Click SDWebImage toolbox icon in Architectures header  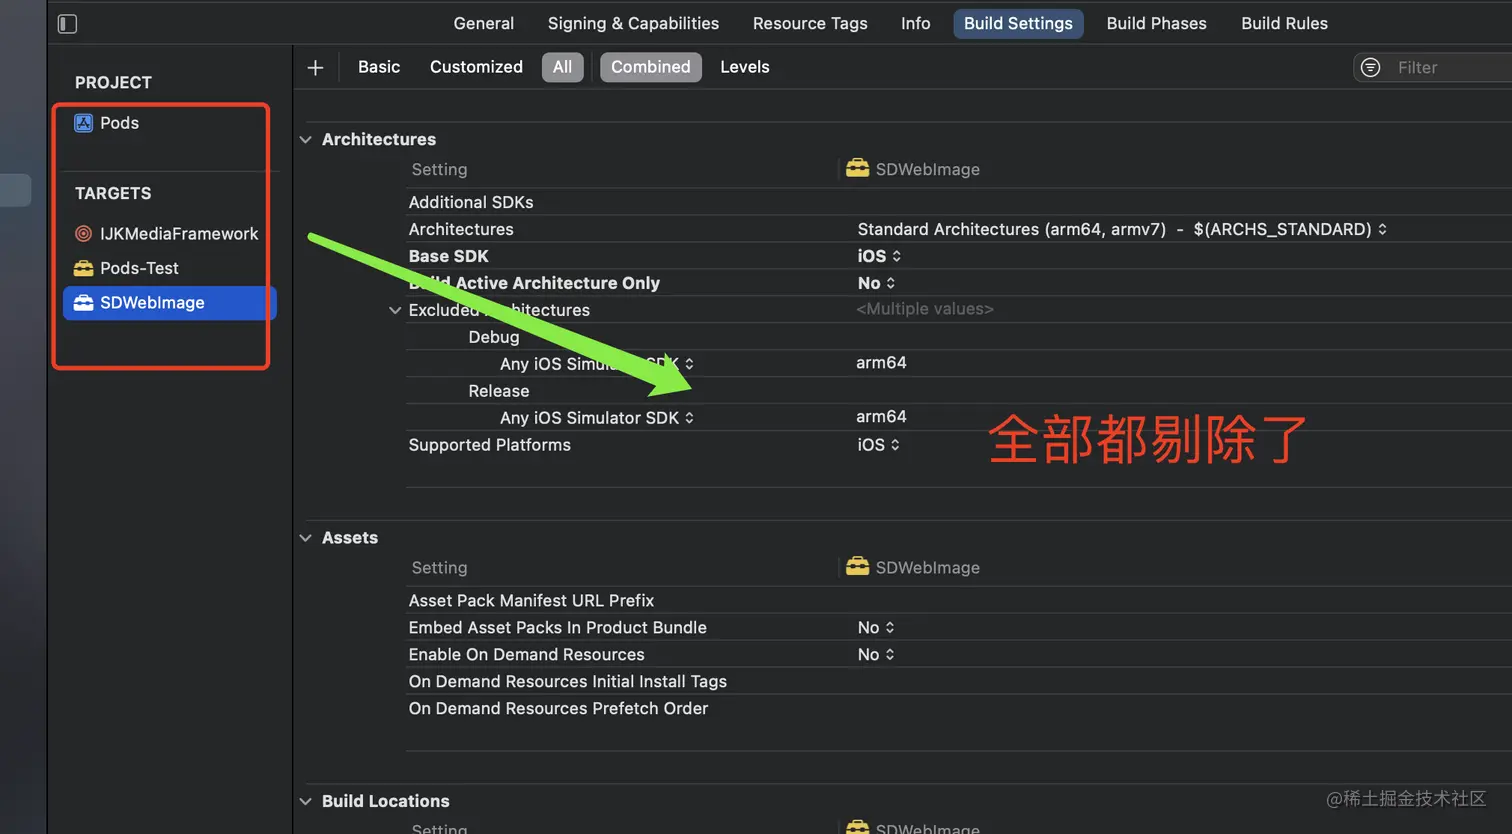pyautogui.click(x=857, y=168)
